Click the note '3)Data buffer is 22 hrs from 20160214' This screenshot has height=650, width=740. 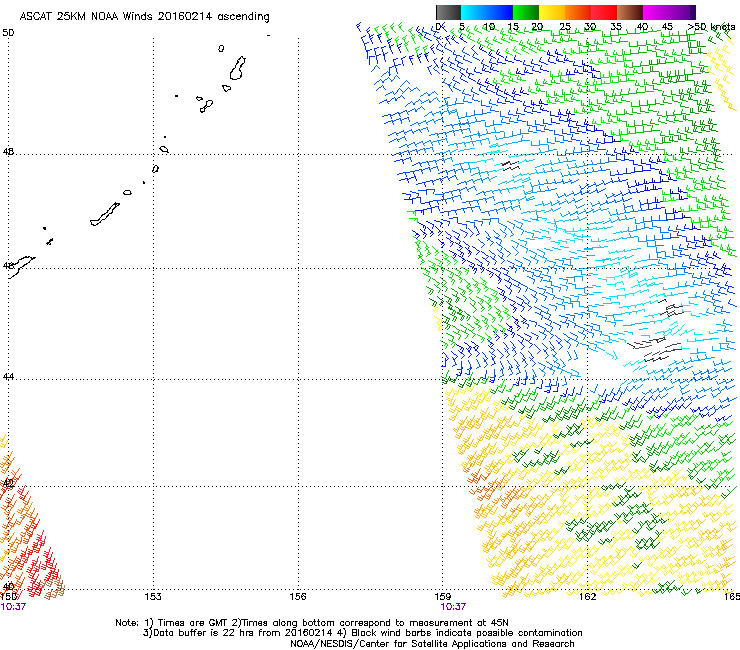click(x=236, y=633)
